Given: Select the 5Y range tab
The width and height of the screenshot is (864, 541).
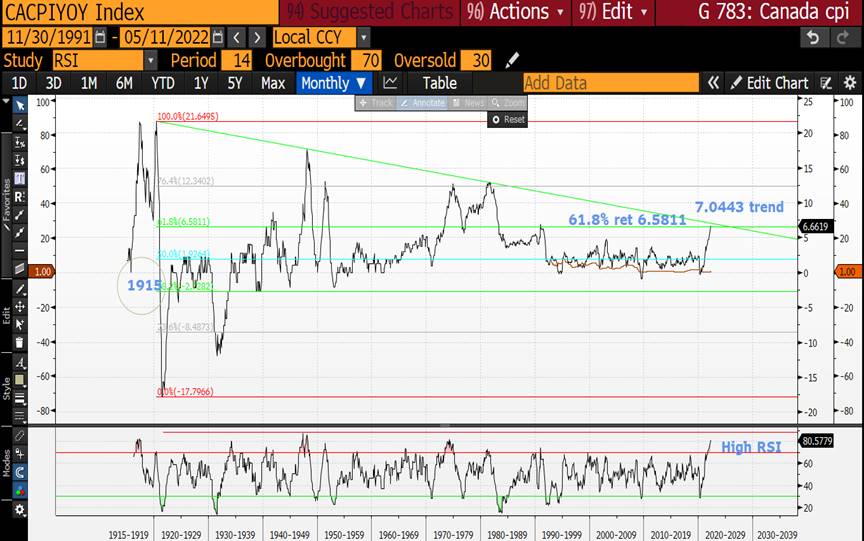Looking at the screenshot, I should point(235,83).
